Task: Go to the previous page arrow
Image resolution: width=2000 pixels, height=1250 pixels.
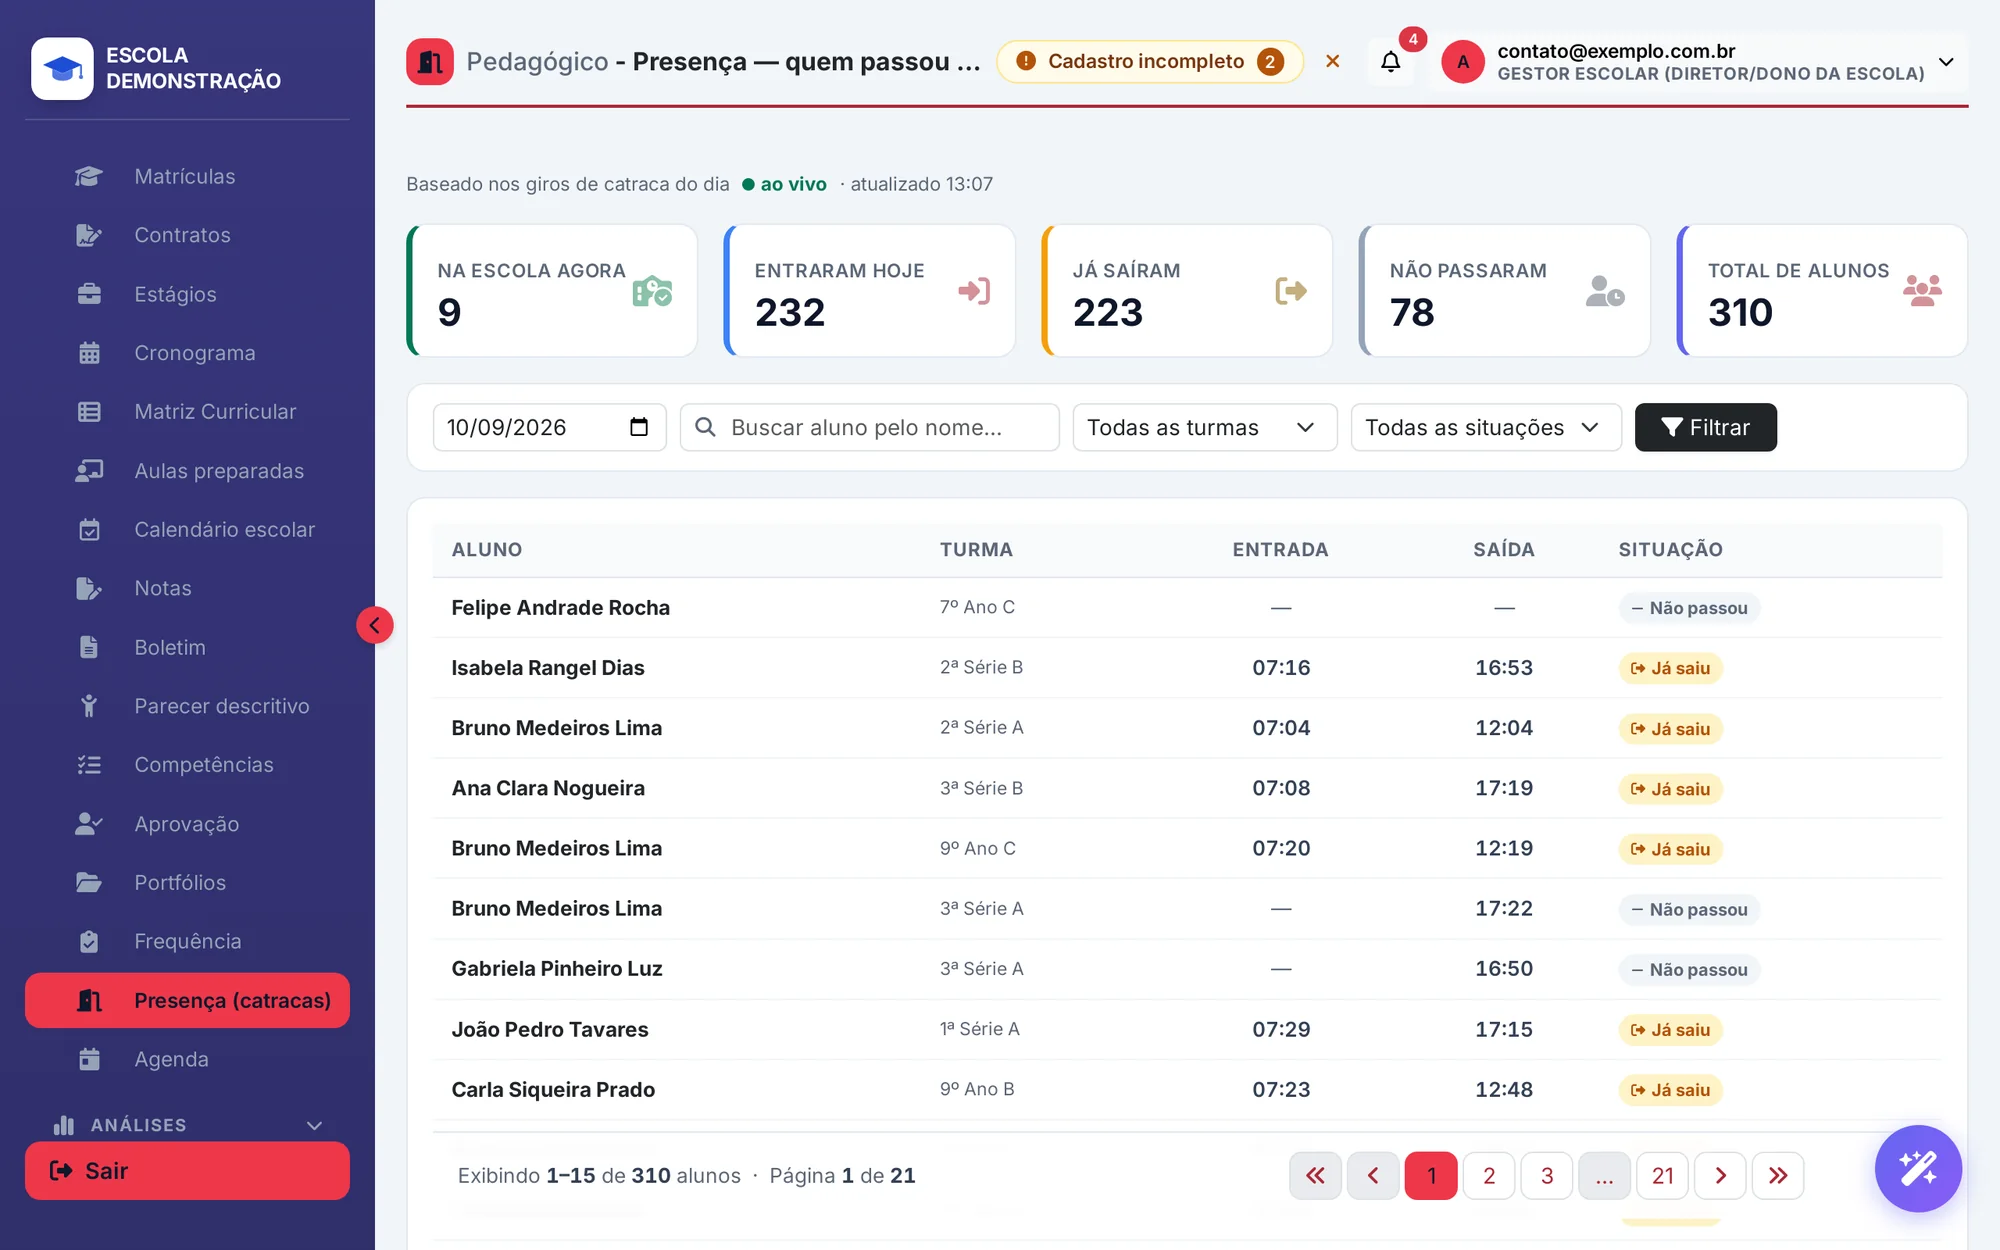Action: (x=1373, y=1176)
